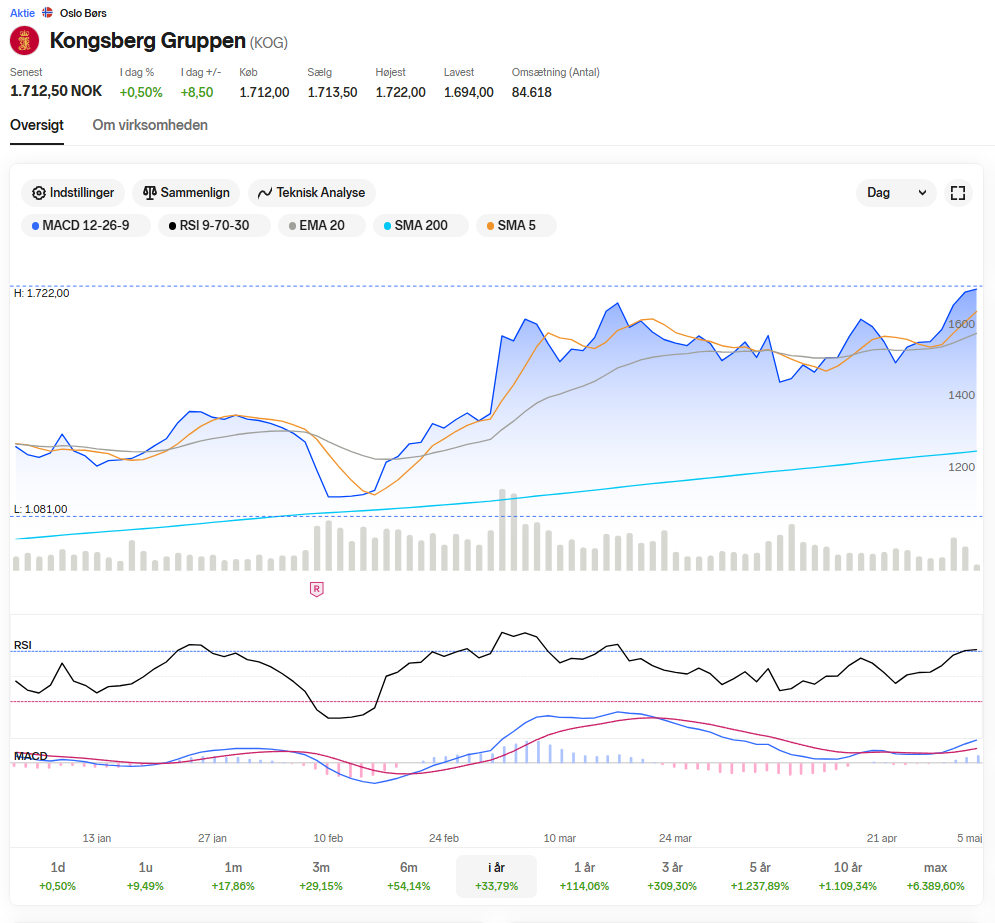Image resolution: width=995 pixels, height=923 pixels.
Task: Toggle the MACD 12-26-9 indicator chip
Action: [x=86, y=226]
